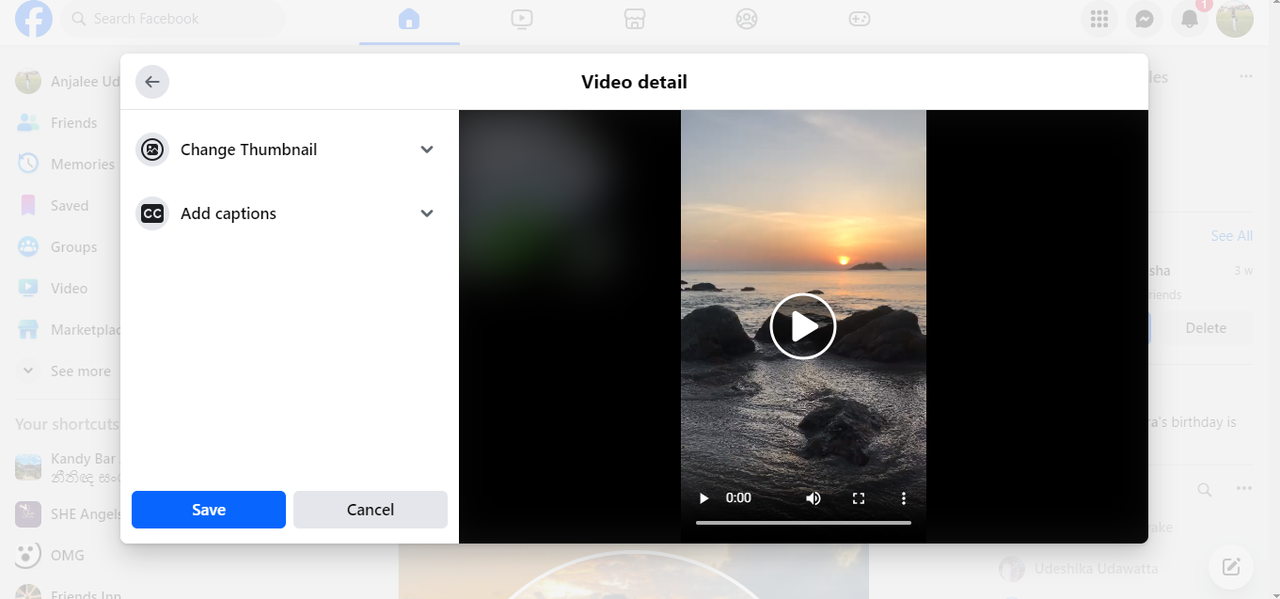Click the small play button in the video controls
The image size is (1280, 599).
point(704,498)
